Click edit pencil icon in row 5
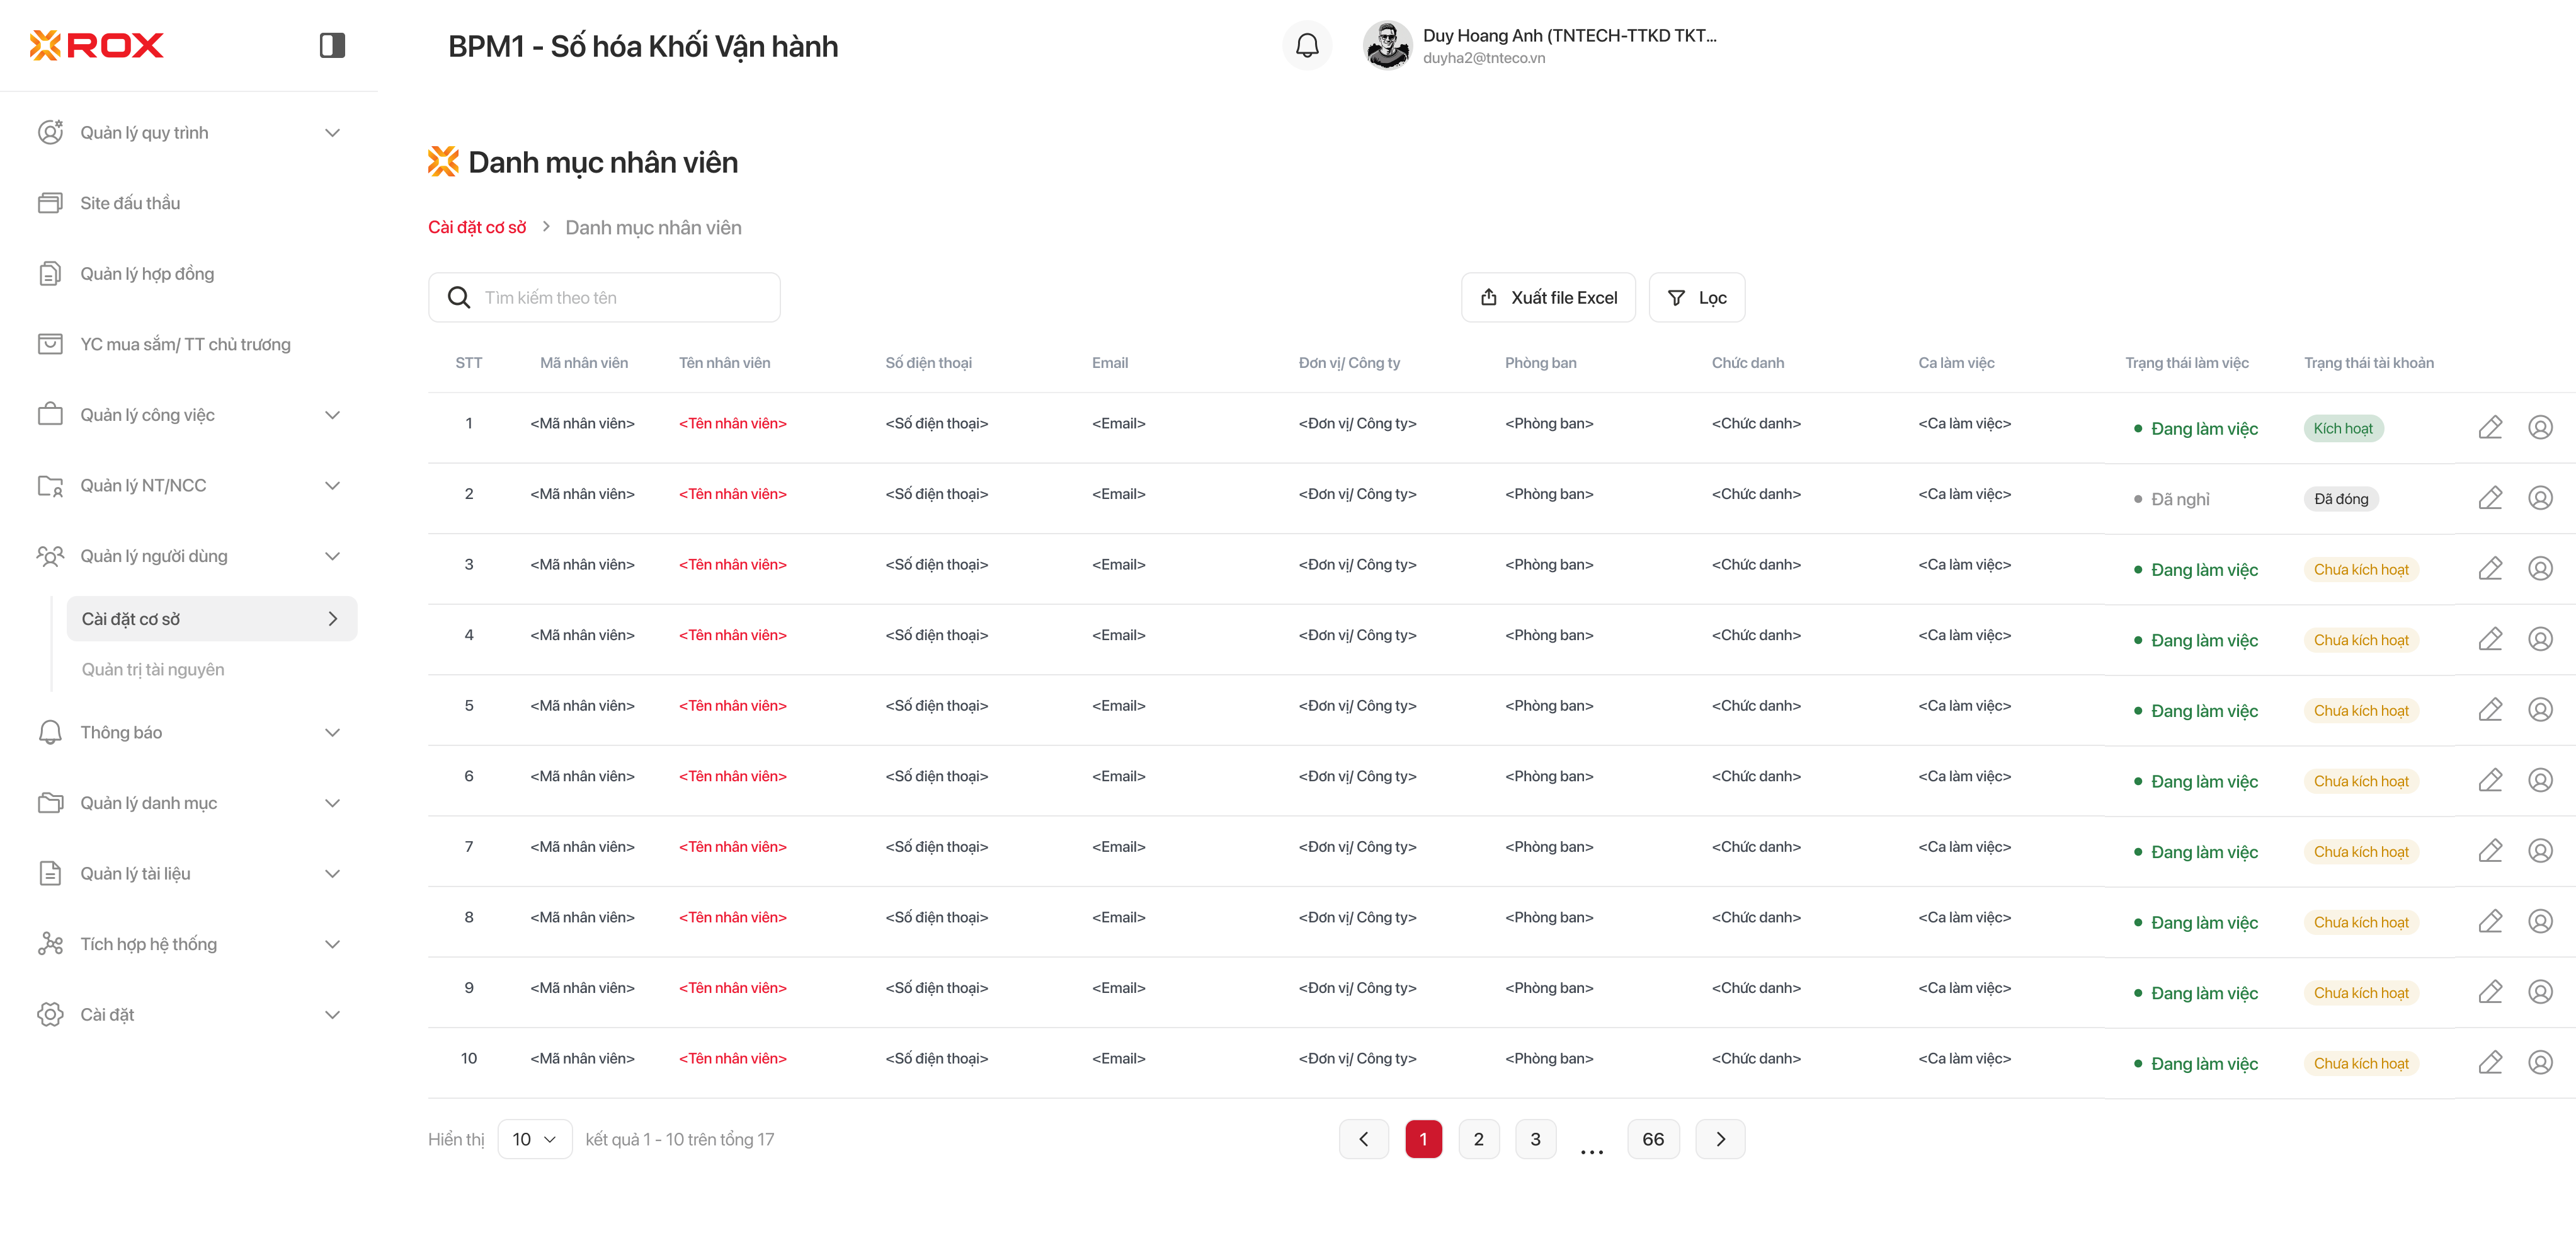 (x=2490, y=710)
